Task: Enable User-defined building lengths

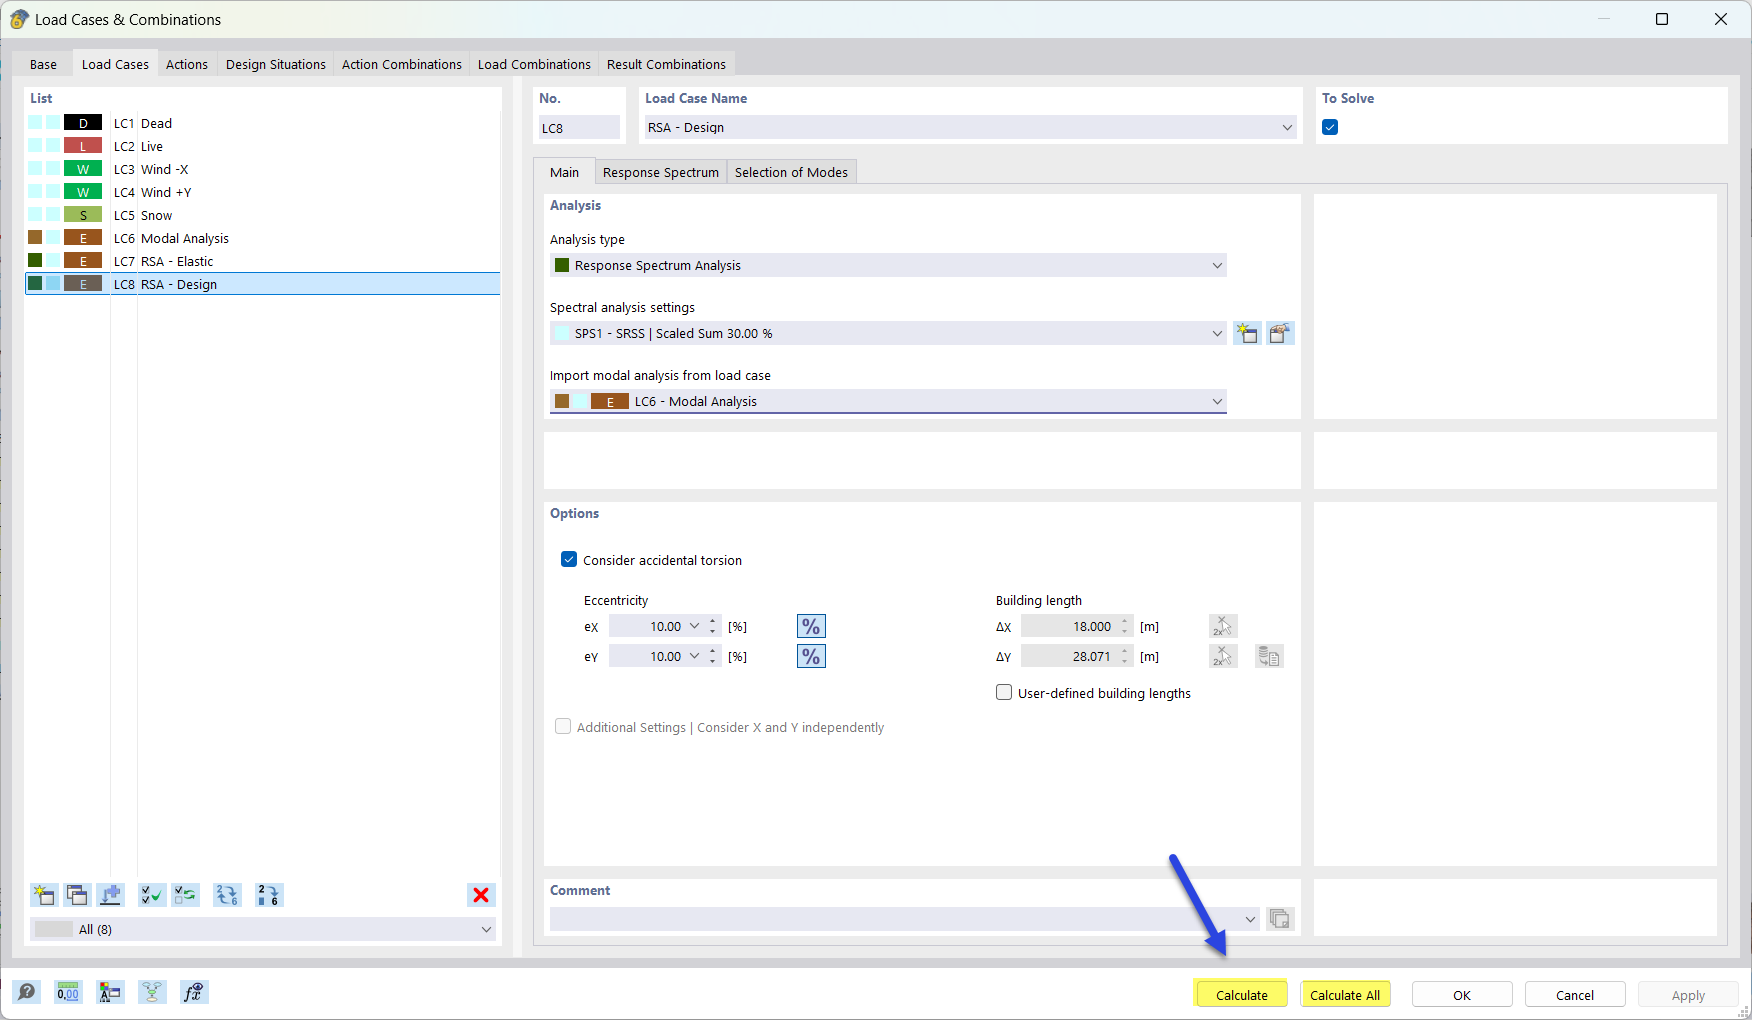Action: click(x=1003, y=692)
